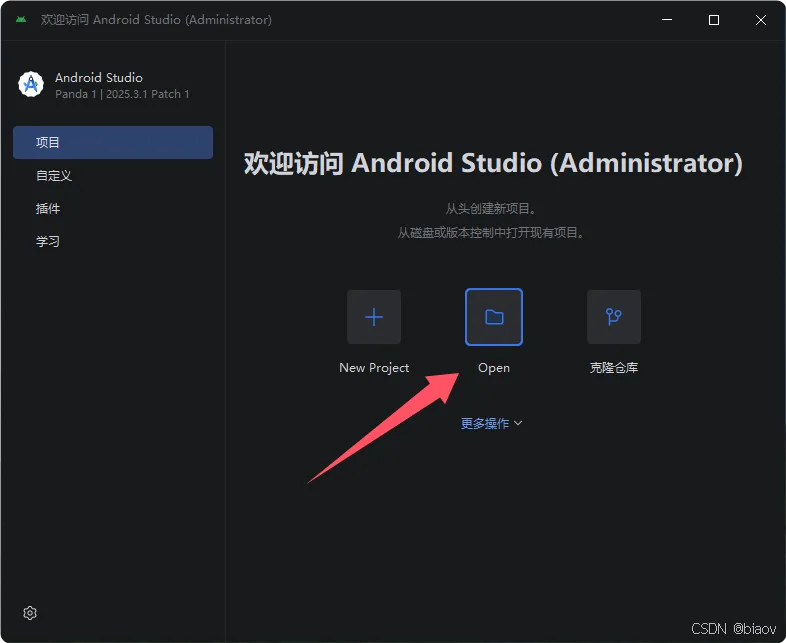Open settings gear at bottom left
Image resolution: width=786 pixels, height=643 pixels.
pyautogui.click(x=30, y=613)
